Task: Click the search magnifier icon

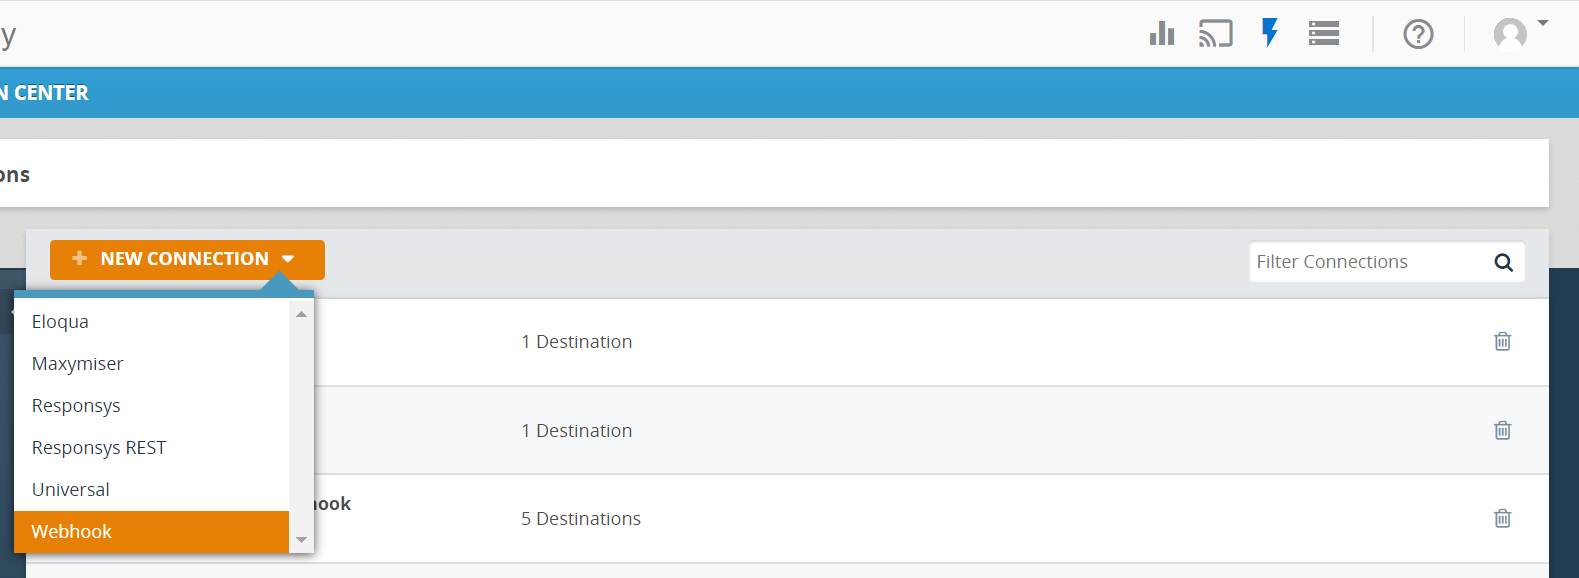Action: [x=1503, y=262]
